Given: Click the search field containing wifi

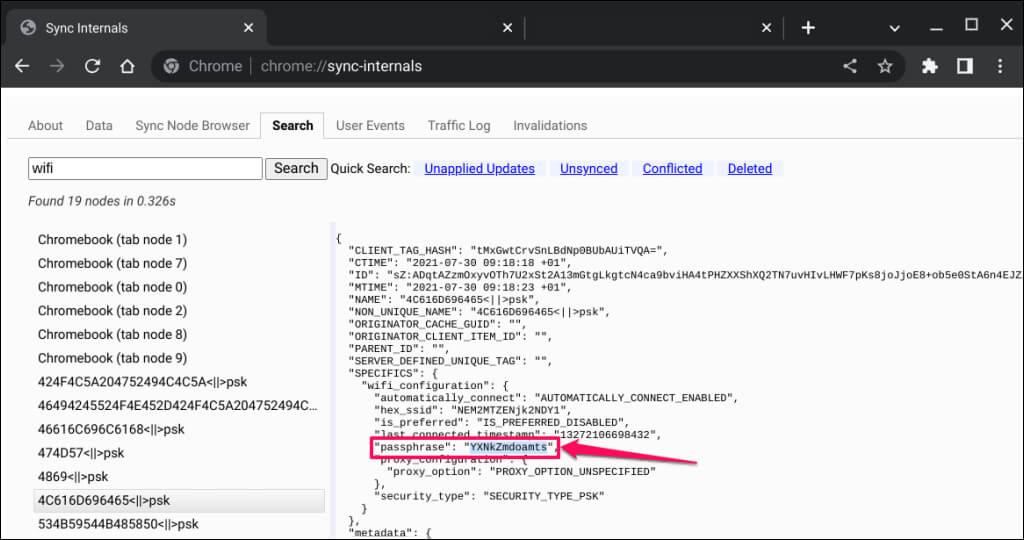Looking at the screenshot, I should click(145, 169).
